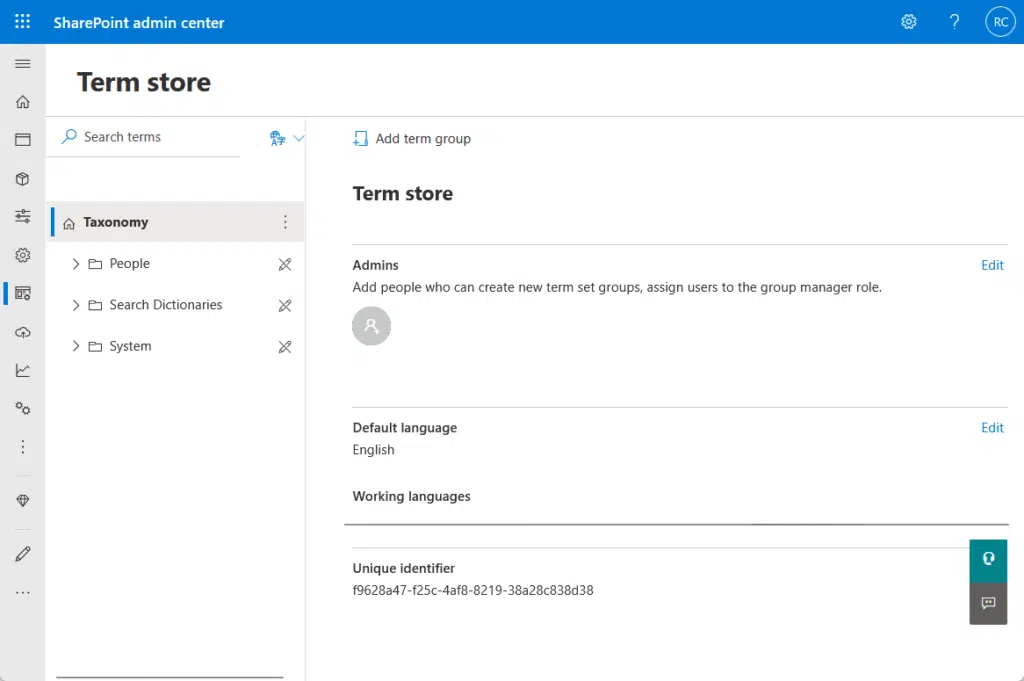Select the unique identifier GUID text
This screenshot has width=1024, height=681.
click(473, 590)
